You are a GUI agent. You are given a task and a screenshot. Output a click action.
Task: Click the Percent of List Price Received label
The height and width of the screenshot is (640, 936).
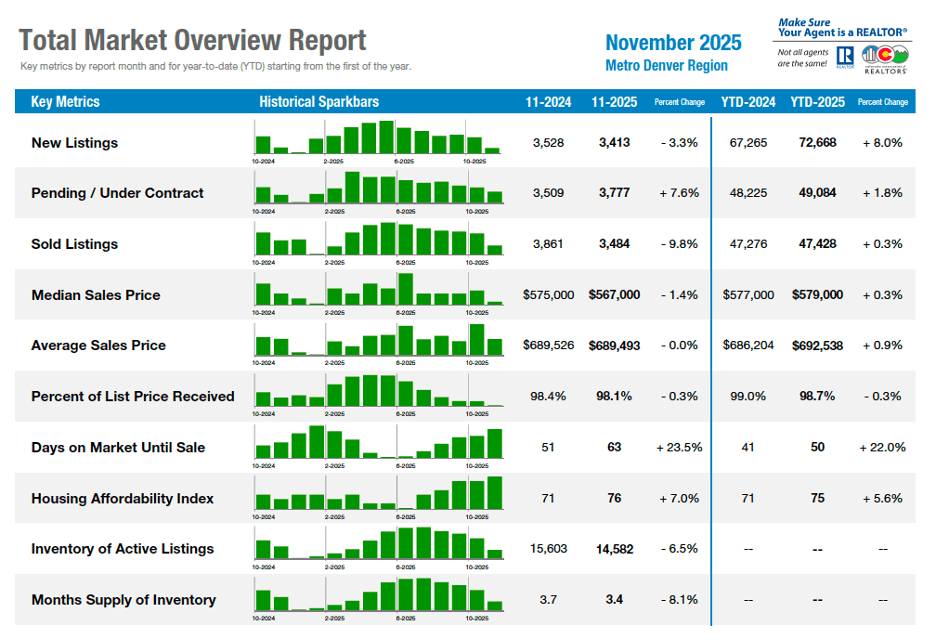(x=132, y=396)
